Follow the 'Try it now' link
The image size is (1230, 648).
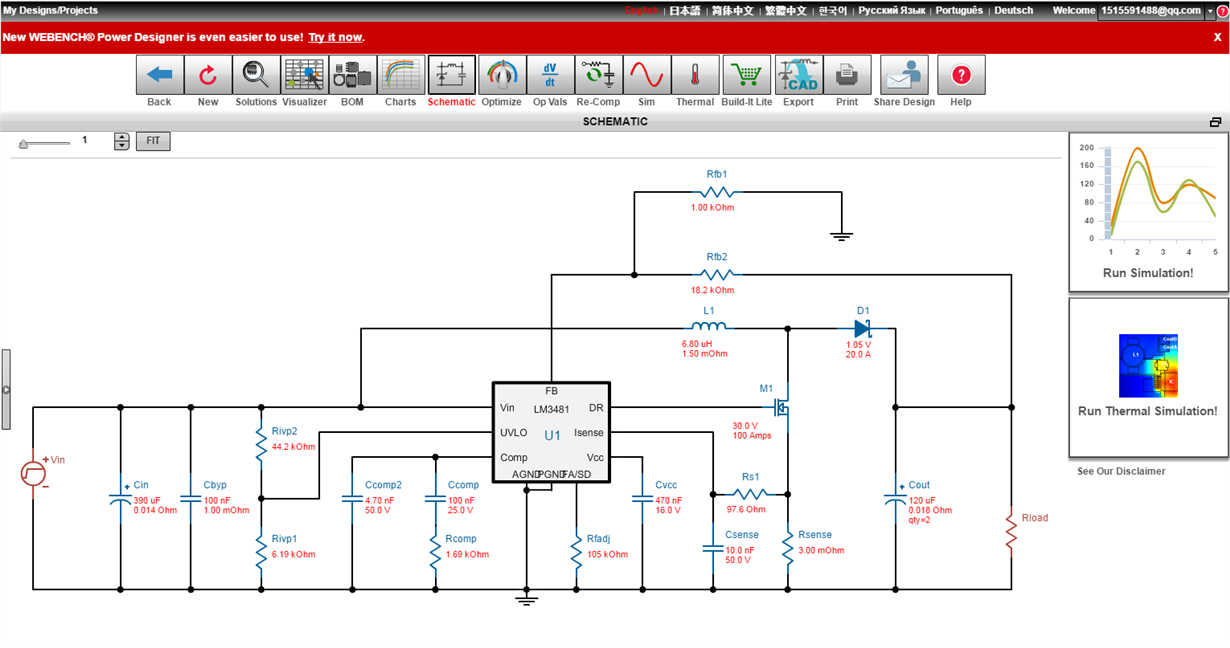pyautogui.click(x=335, y=37)
